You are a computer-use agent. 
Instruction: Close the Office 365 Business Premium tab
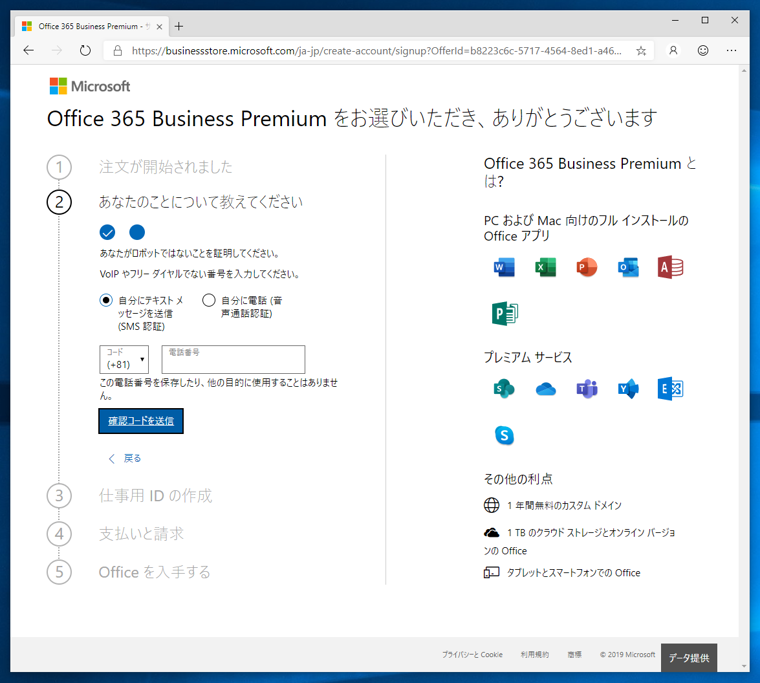(159, 27)
